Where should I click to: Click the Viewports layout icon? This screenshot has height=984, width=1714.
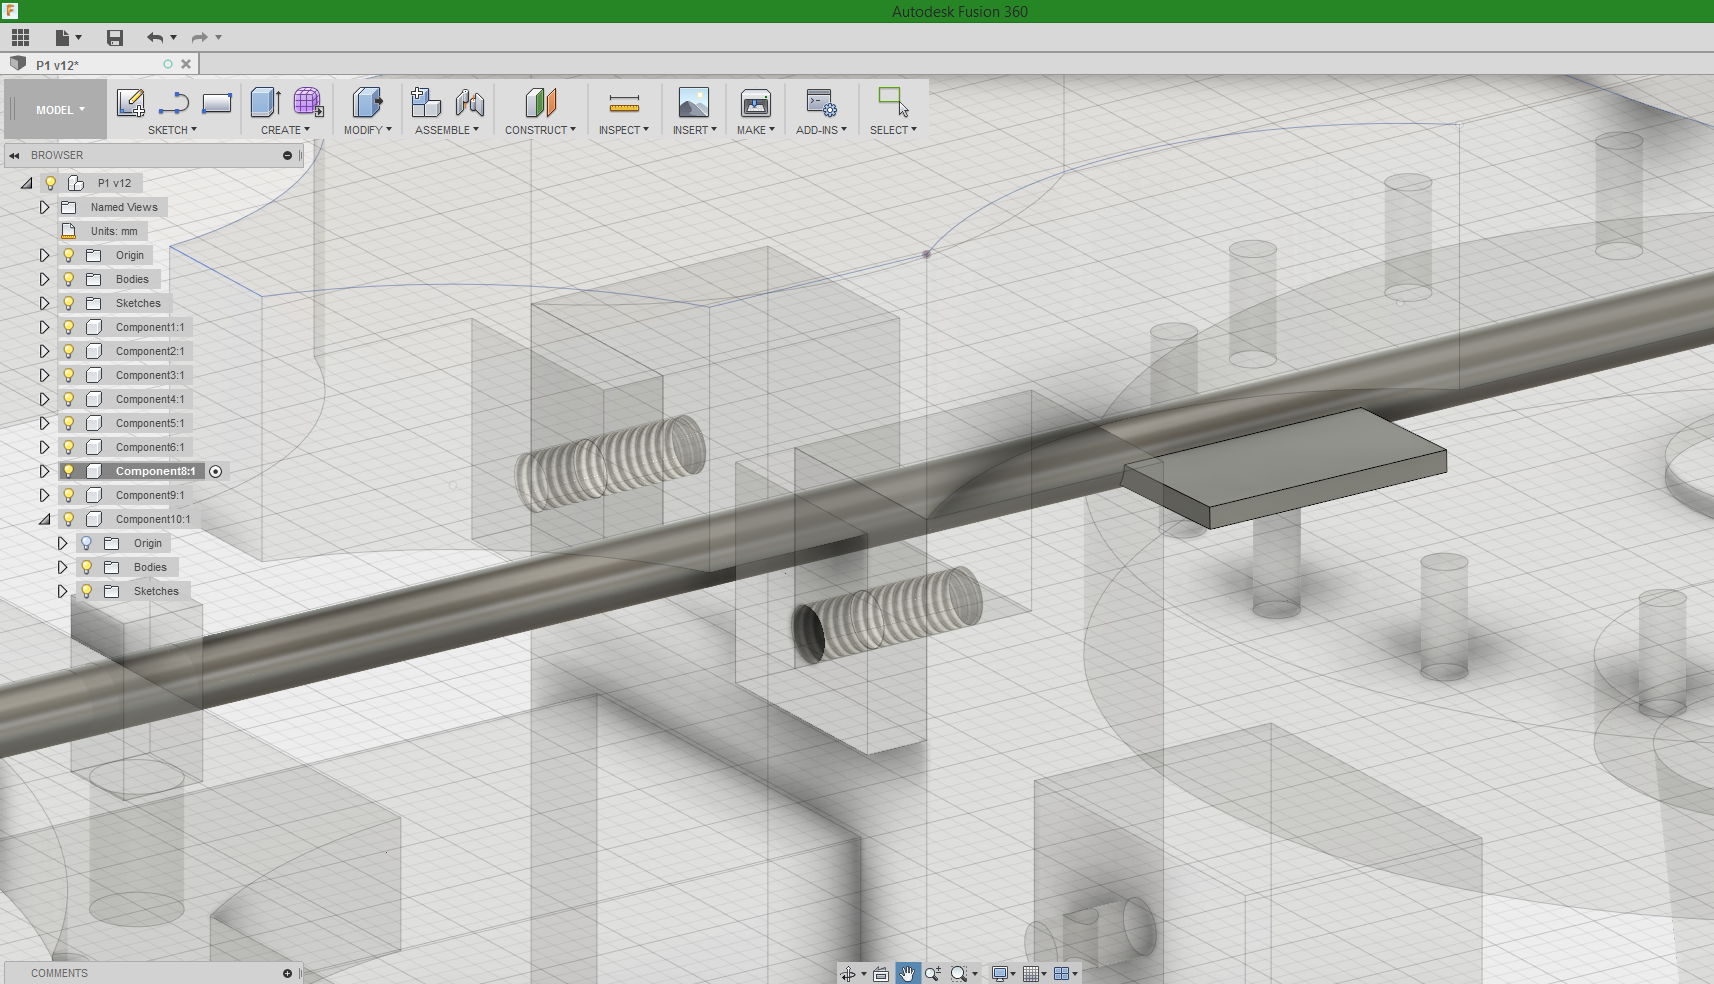pyautogui.click(x=1062, y=974)
